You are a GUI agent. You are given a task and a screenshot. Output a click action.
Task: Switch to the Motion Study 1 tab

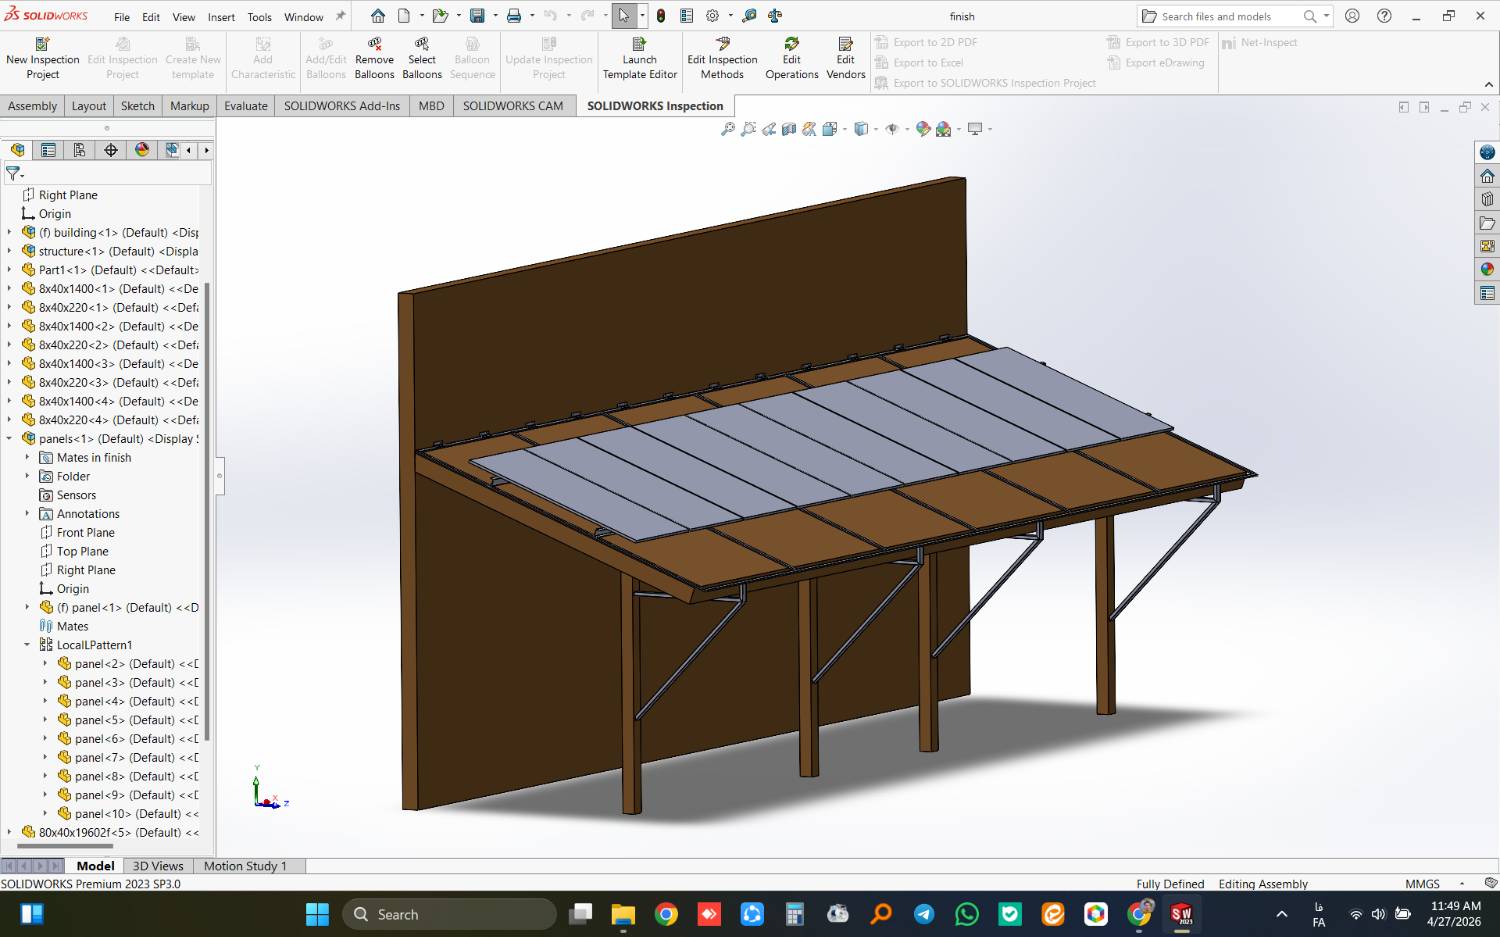[x=245, y=866]
